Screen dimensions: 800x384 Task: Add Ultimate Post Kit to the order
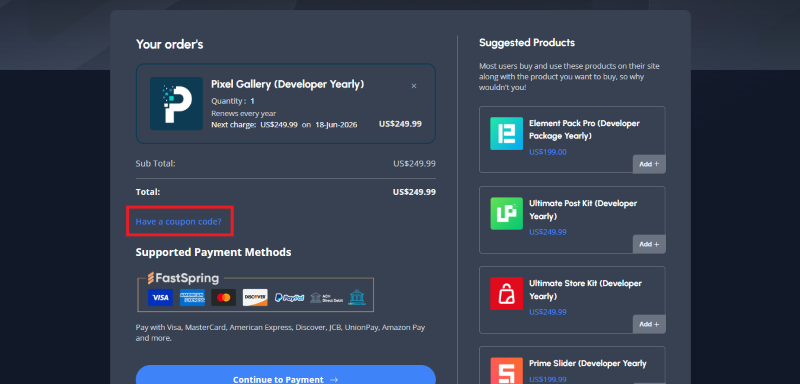(649, 244)
